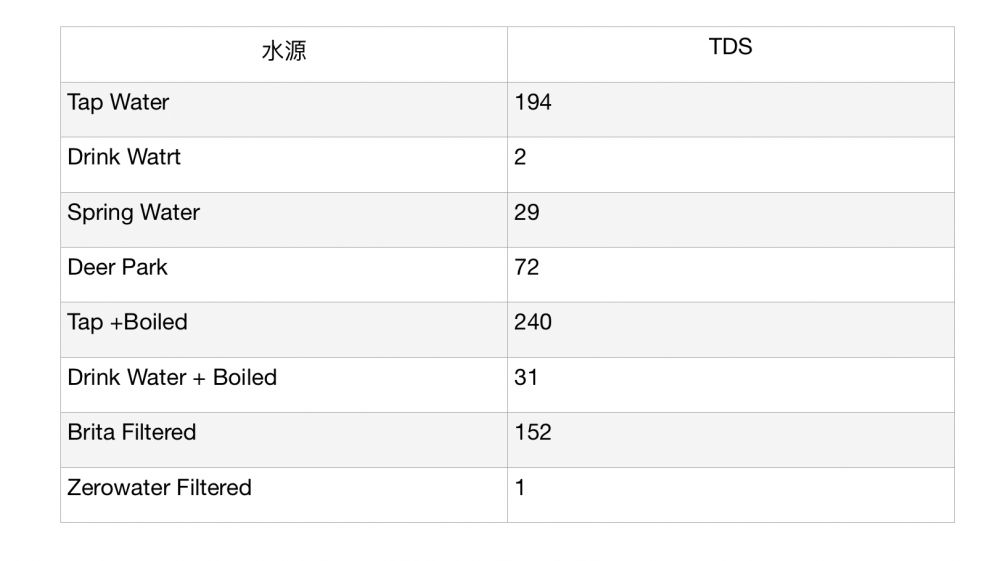Click the Tap +Boiled cell
1000x561 pixels.
pyautogui.click(x=127, y=323)
